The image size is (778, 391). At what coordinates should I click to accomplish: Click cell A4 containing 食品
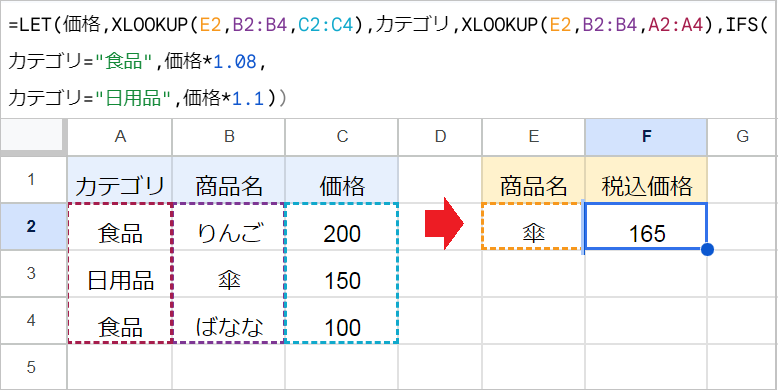tap(120, 320)
